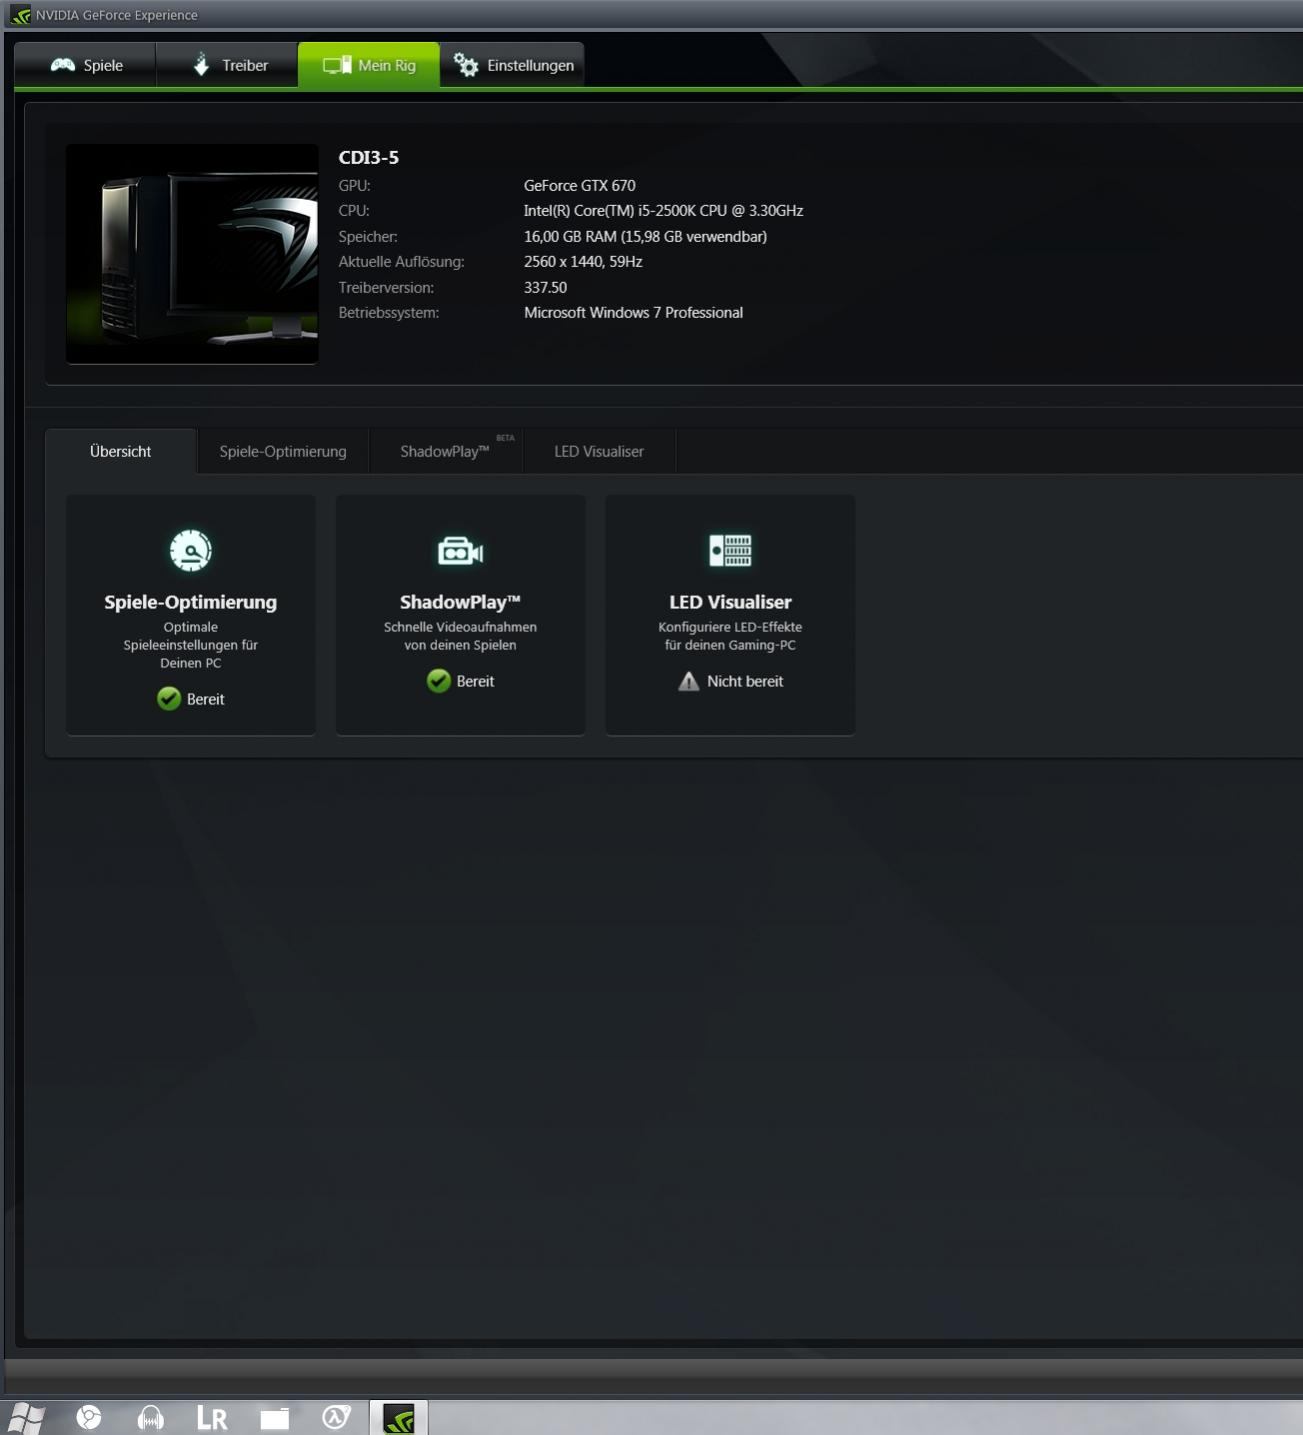Click the GeForce GTX 670 value
The image size is (1303, 1435).
tap(580, 185)
